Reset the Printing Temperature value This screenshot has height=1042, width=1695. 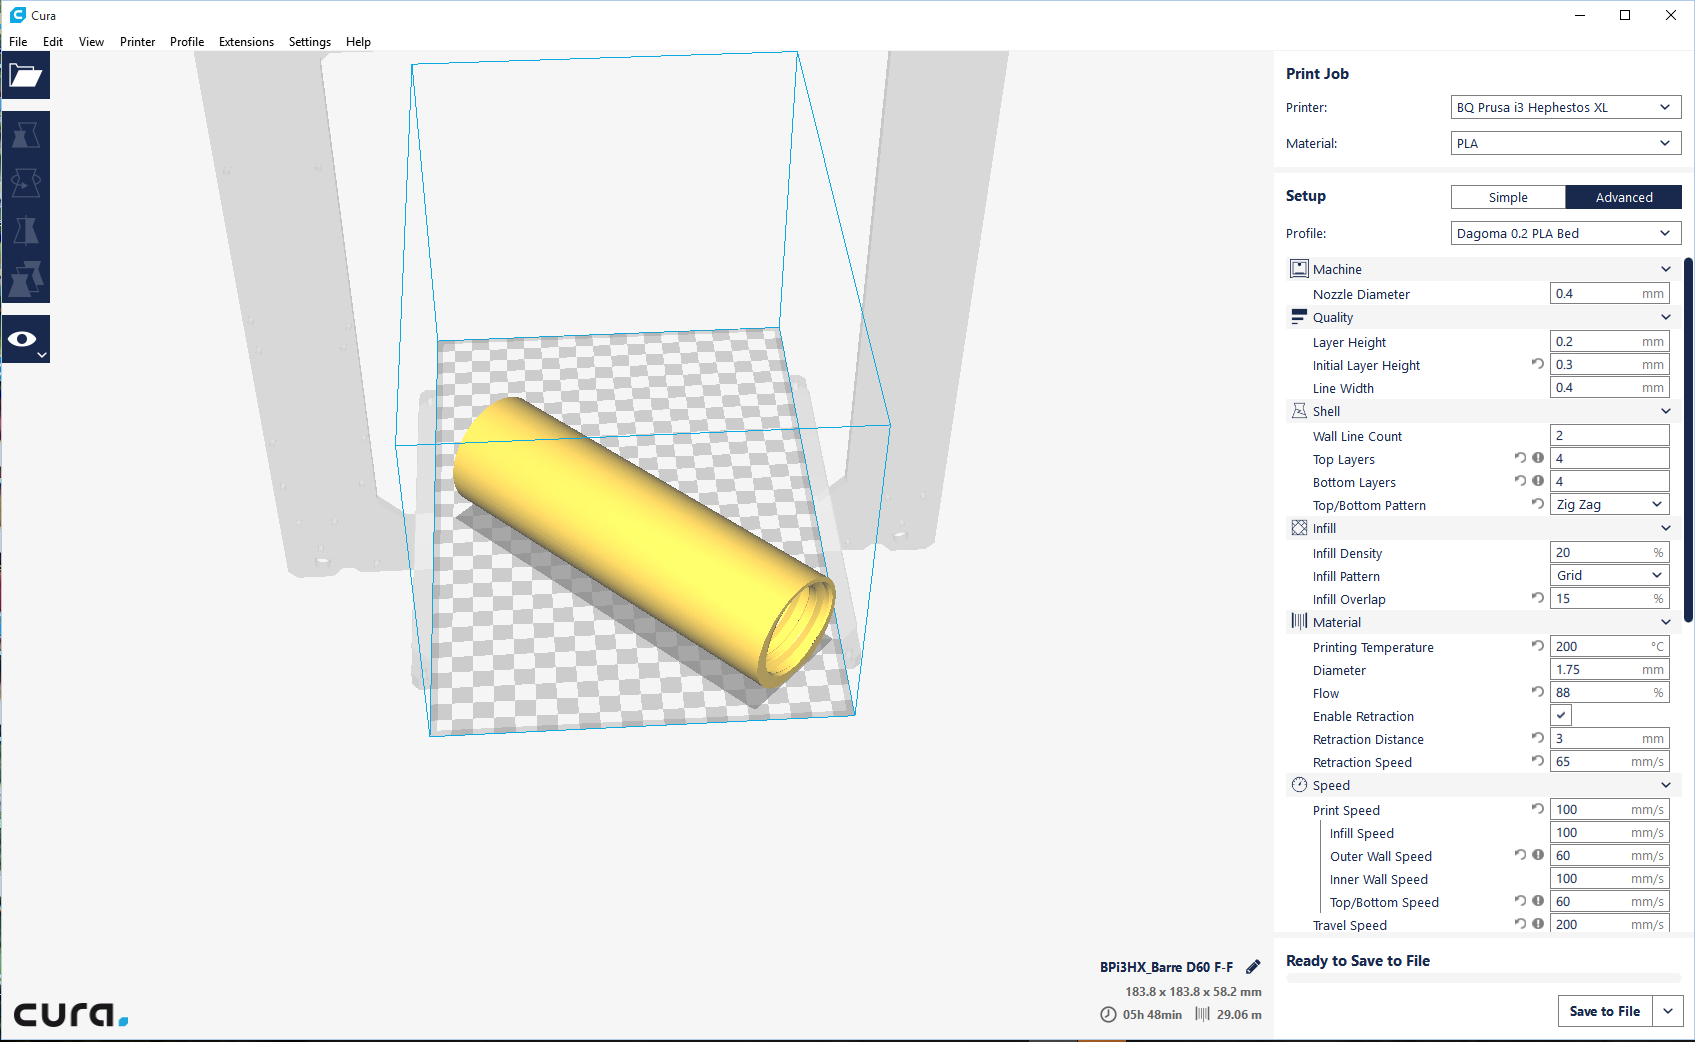point(1538,646)
